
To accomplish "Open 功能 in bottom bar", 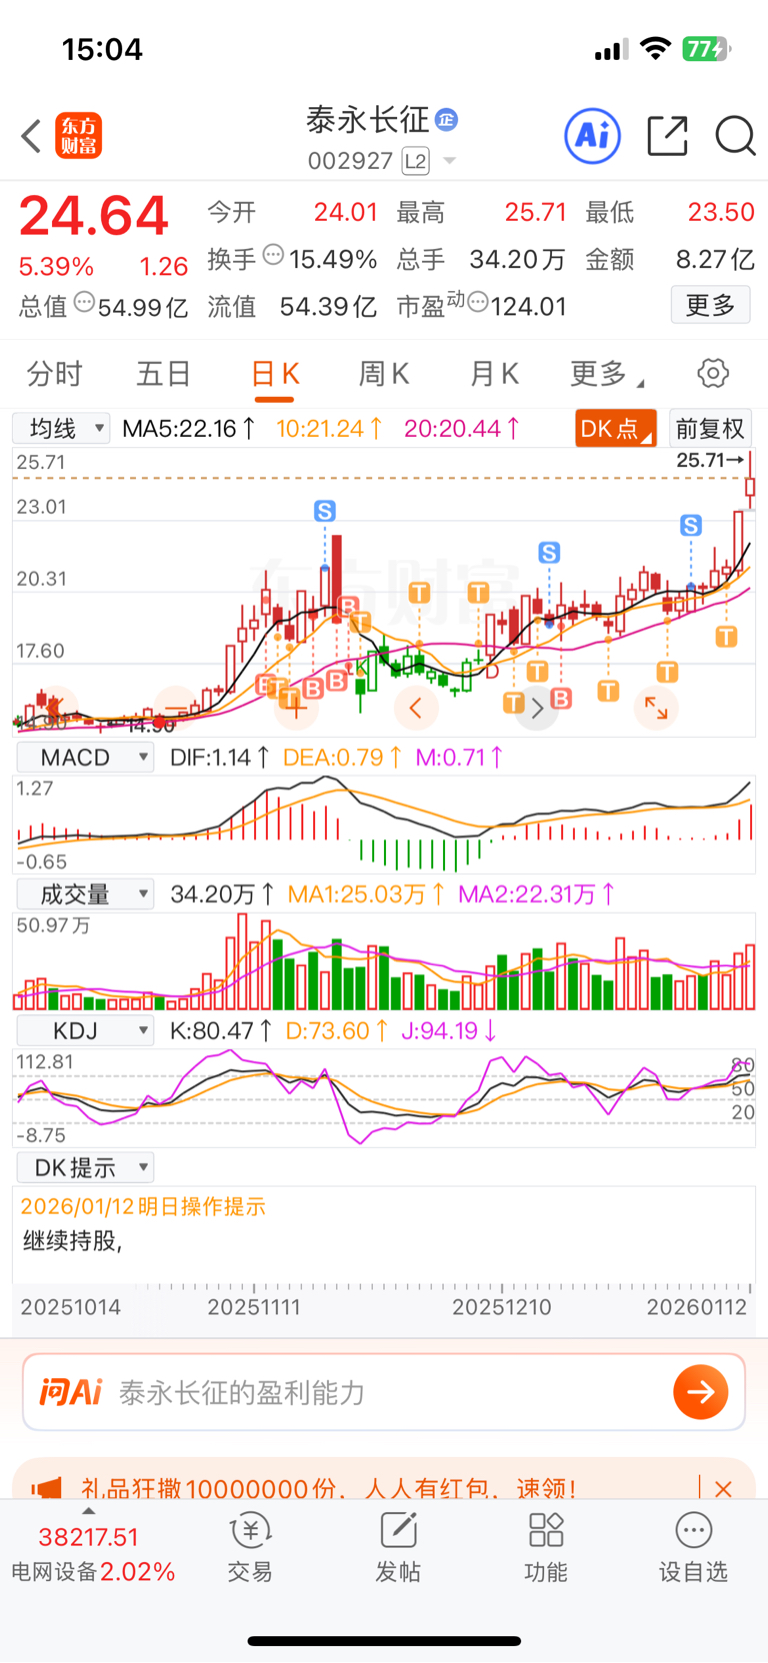I will (x=546, y=1546).
